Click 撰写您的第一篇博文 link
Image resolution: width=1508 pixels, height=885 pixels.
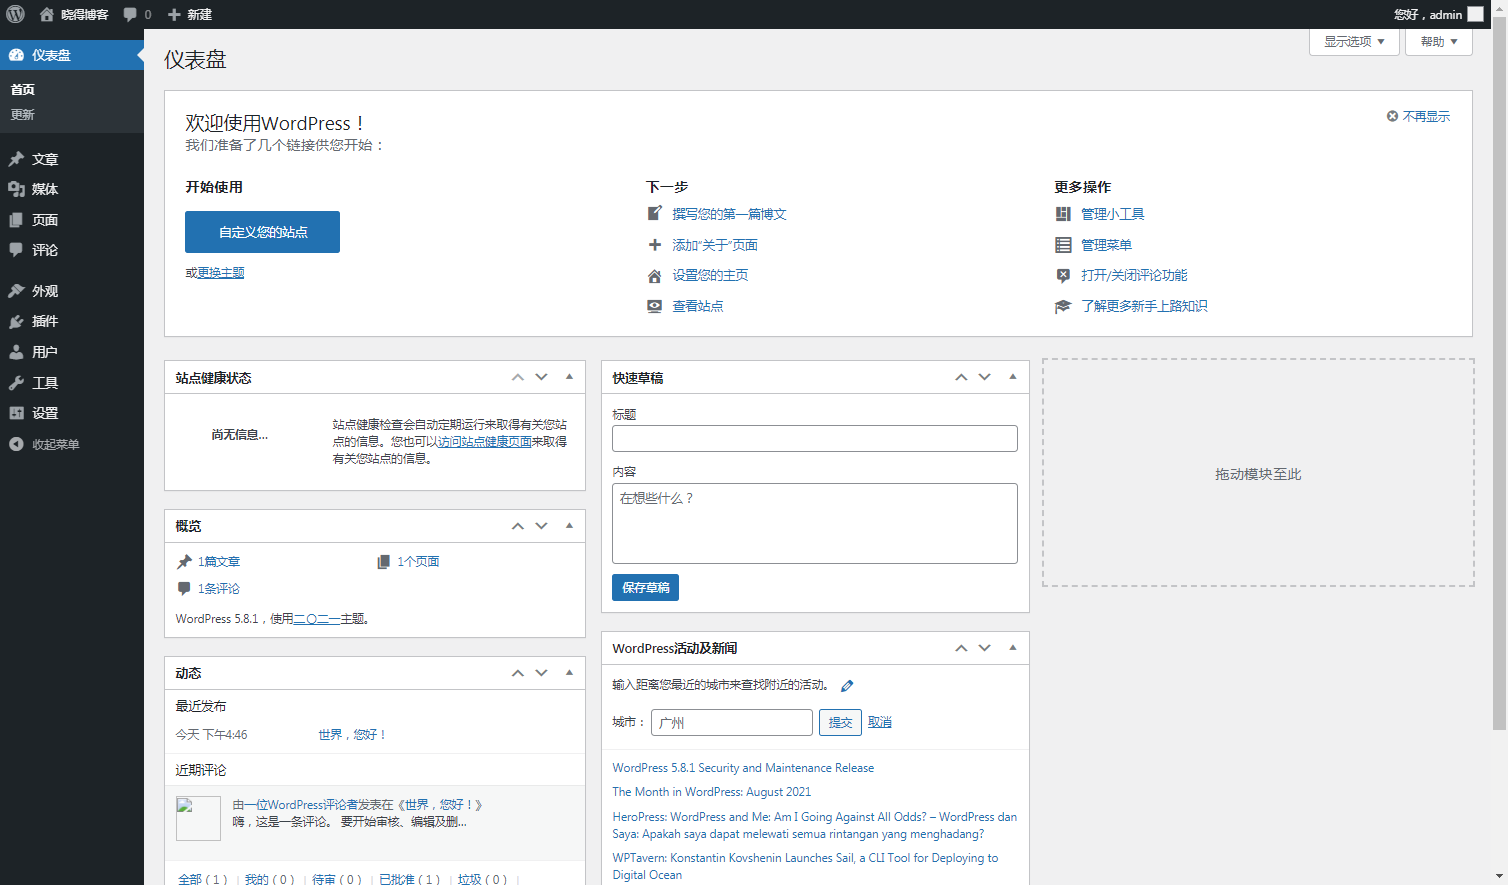[729, 214]
